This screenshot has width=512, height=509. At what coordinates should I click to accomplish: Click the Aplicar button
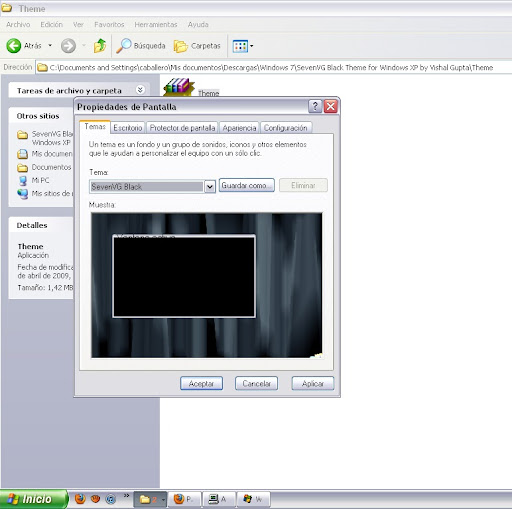pos(313,383)
